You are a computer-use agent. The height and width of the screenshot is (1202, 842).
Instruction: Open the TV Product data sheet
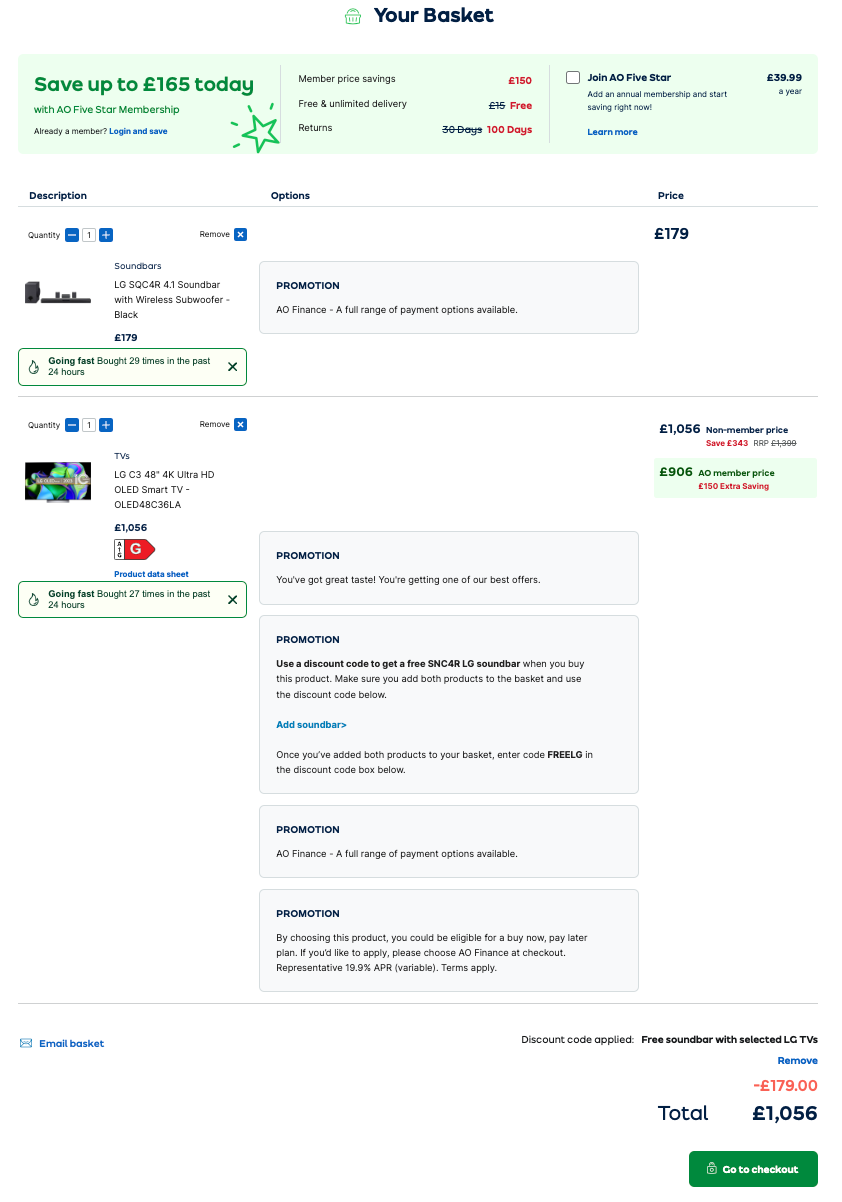(x=151, y=574)
